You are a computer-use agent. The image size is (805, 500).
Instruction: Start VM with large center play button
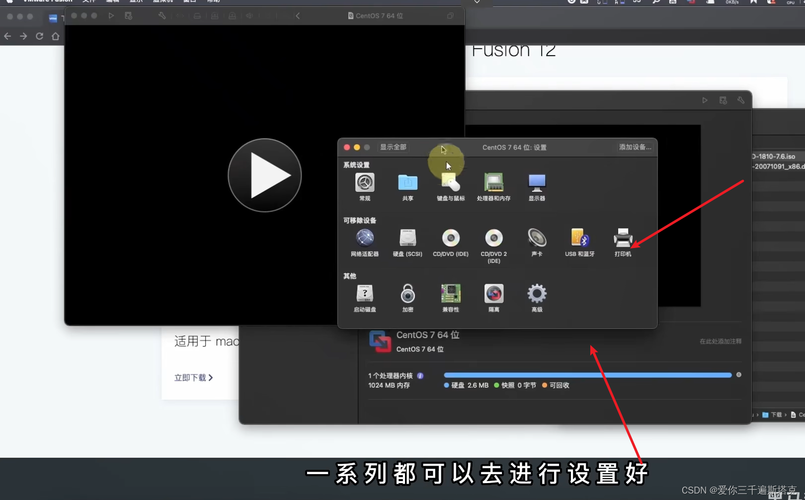click(x=265, y=176)
